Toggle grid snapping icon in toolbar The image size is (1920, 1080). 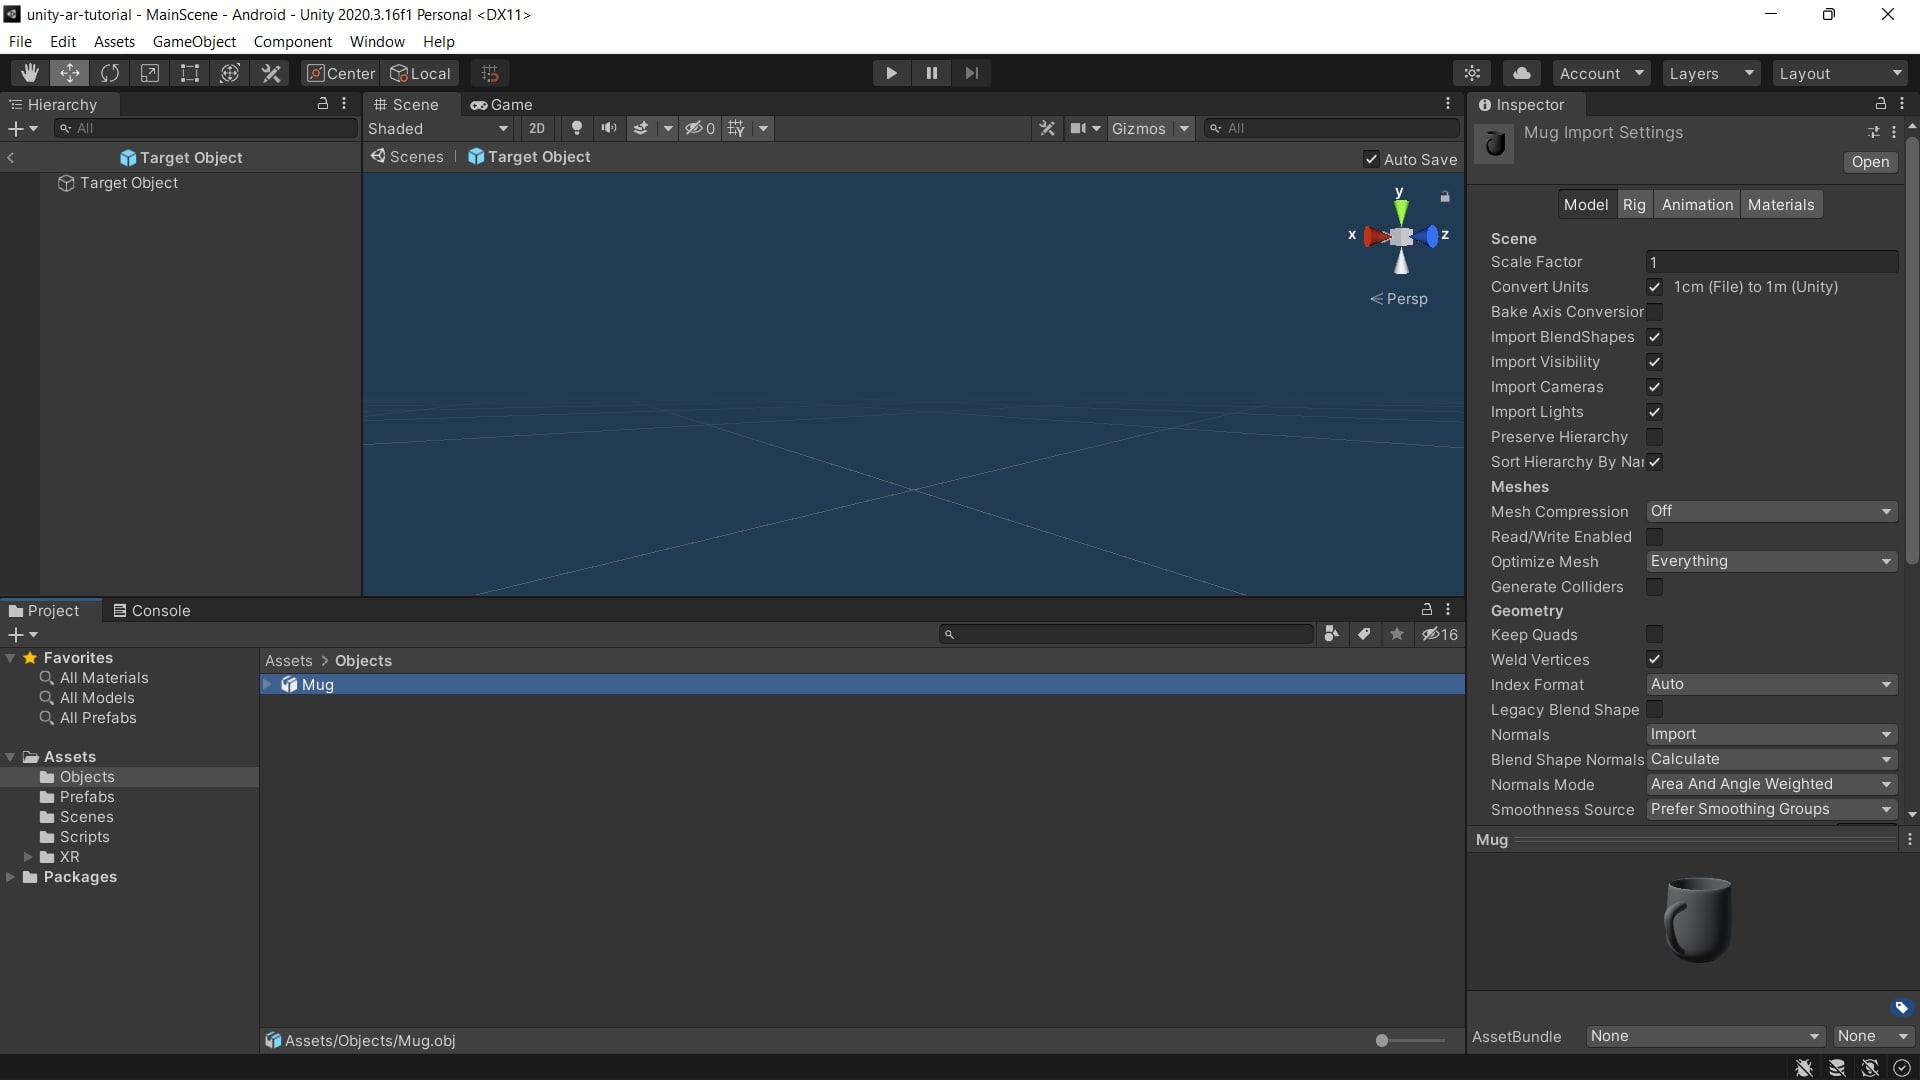[490, 73]
